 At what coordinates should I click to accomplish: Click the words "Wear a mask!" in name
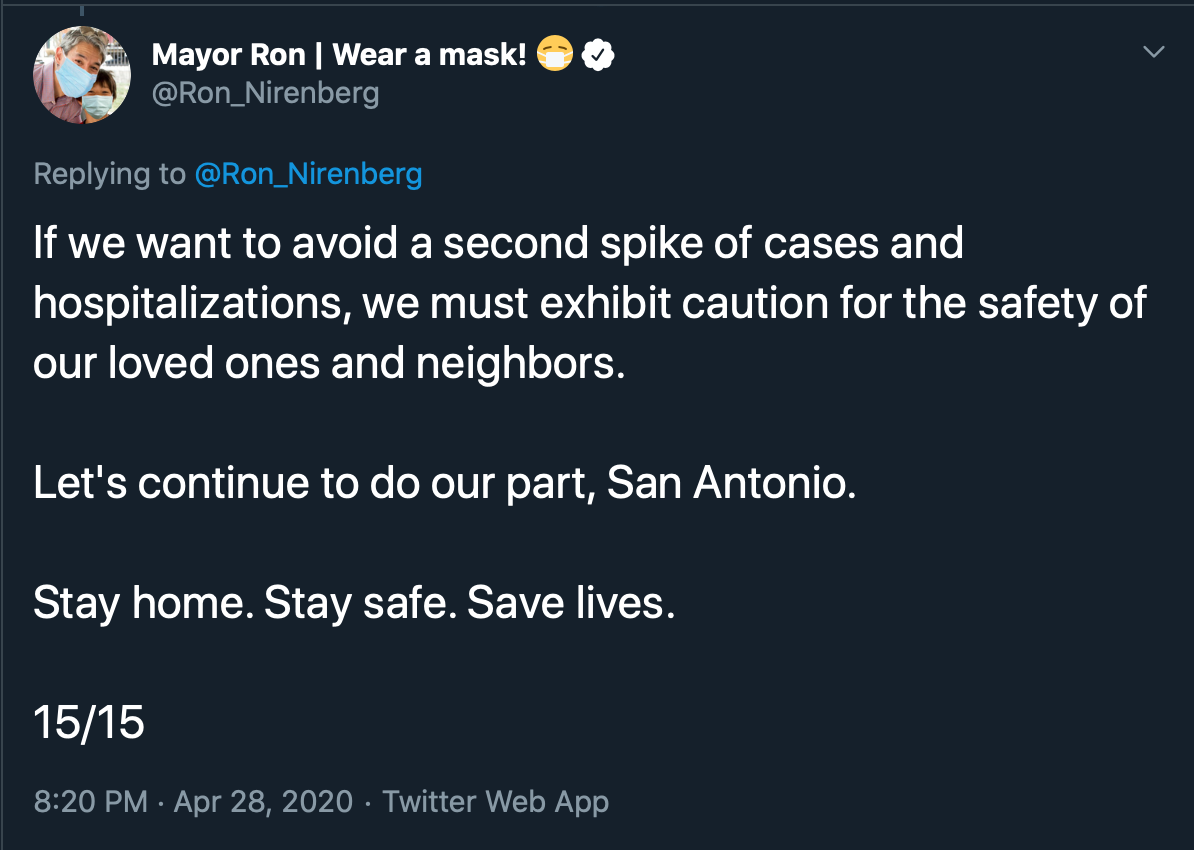click(x=429, y=55)
